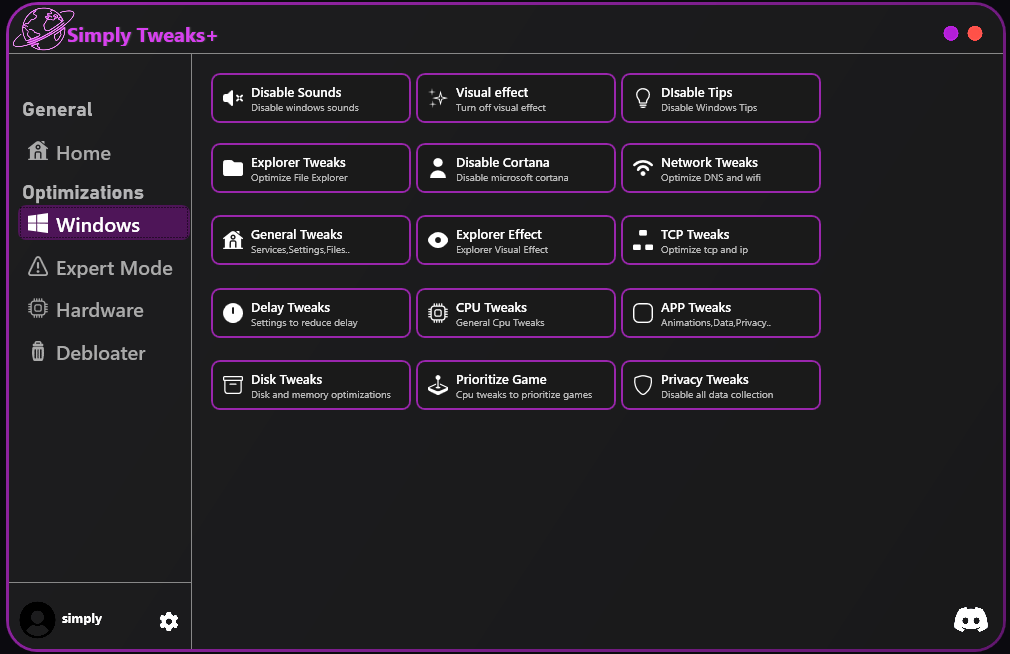Click the folder icon on Explorer Tweaks
Image resolution: width=1010 pixels, height=654 pixels.
231,168
